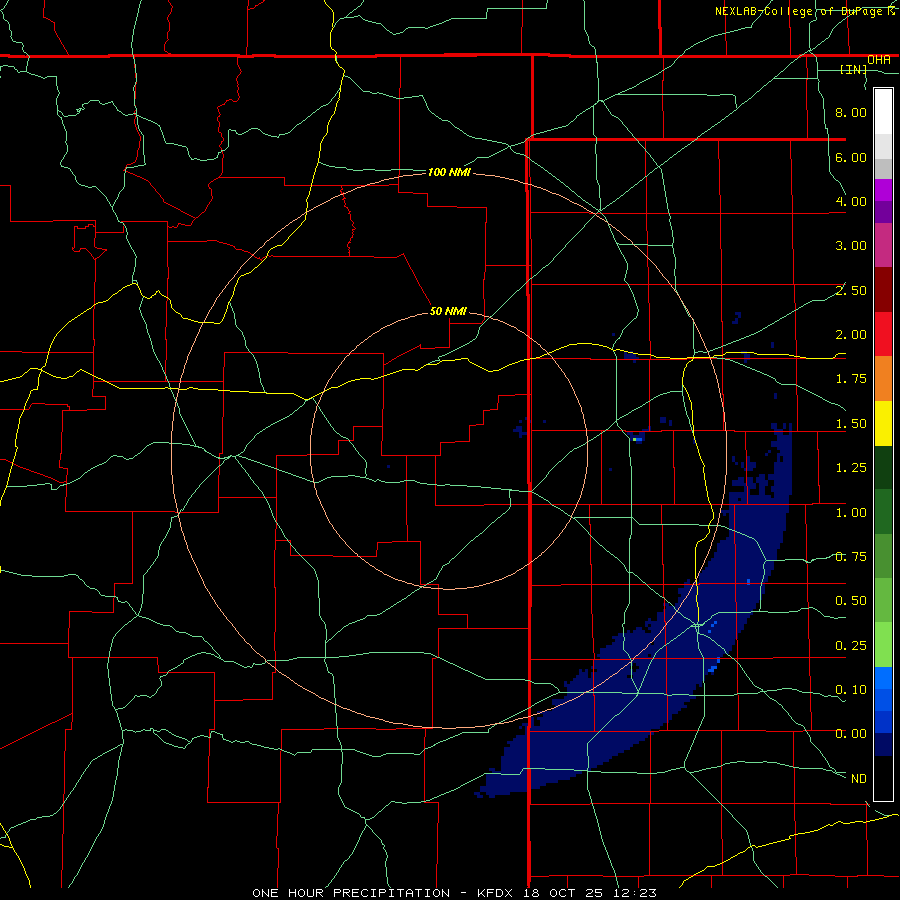Click the 50 NMI range ring label
Image resolution: width=900 pixels, height=900 pixels.
click(448, 311)
